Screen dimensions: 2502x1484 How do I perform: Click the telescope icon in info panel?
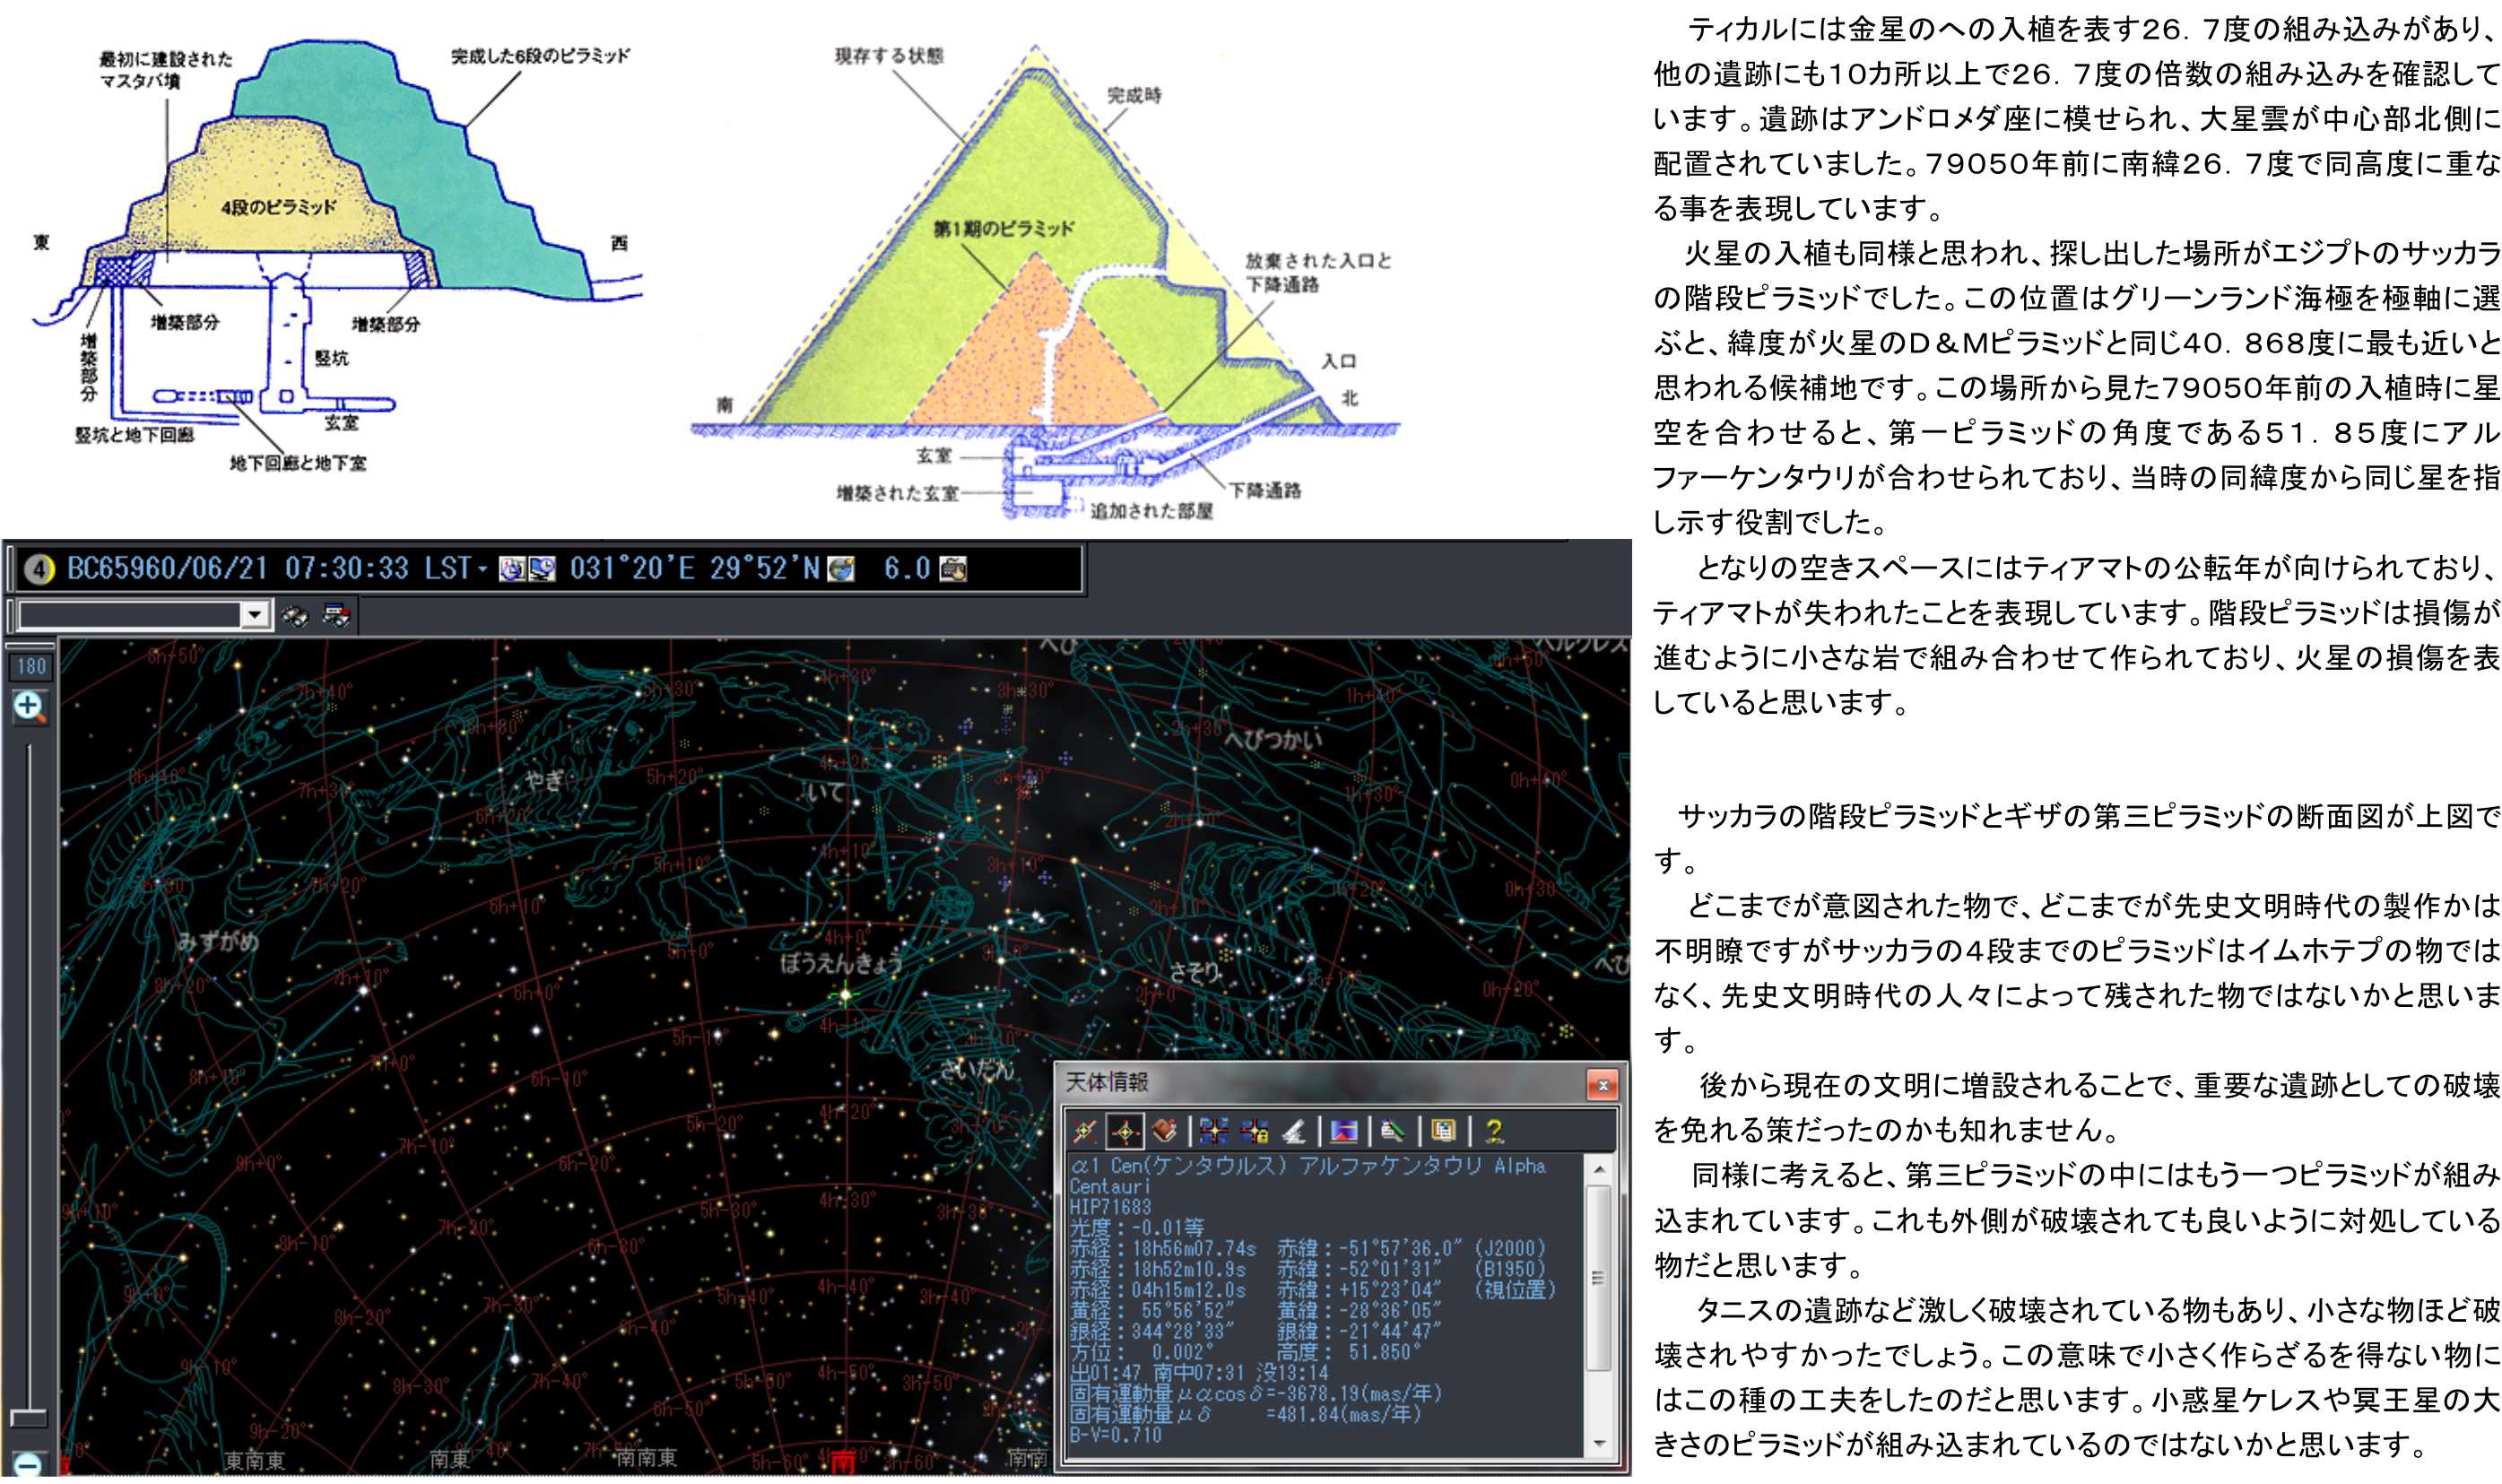click(1294, 1132)
